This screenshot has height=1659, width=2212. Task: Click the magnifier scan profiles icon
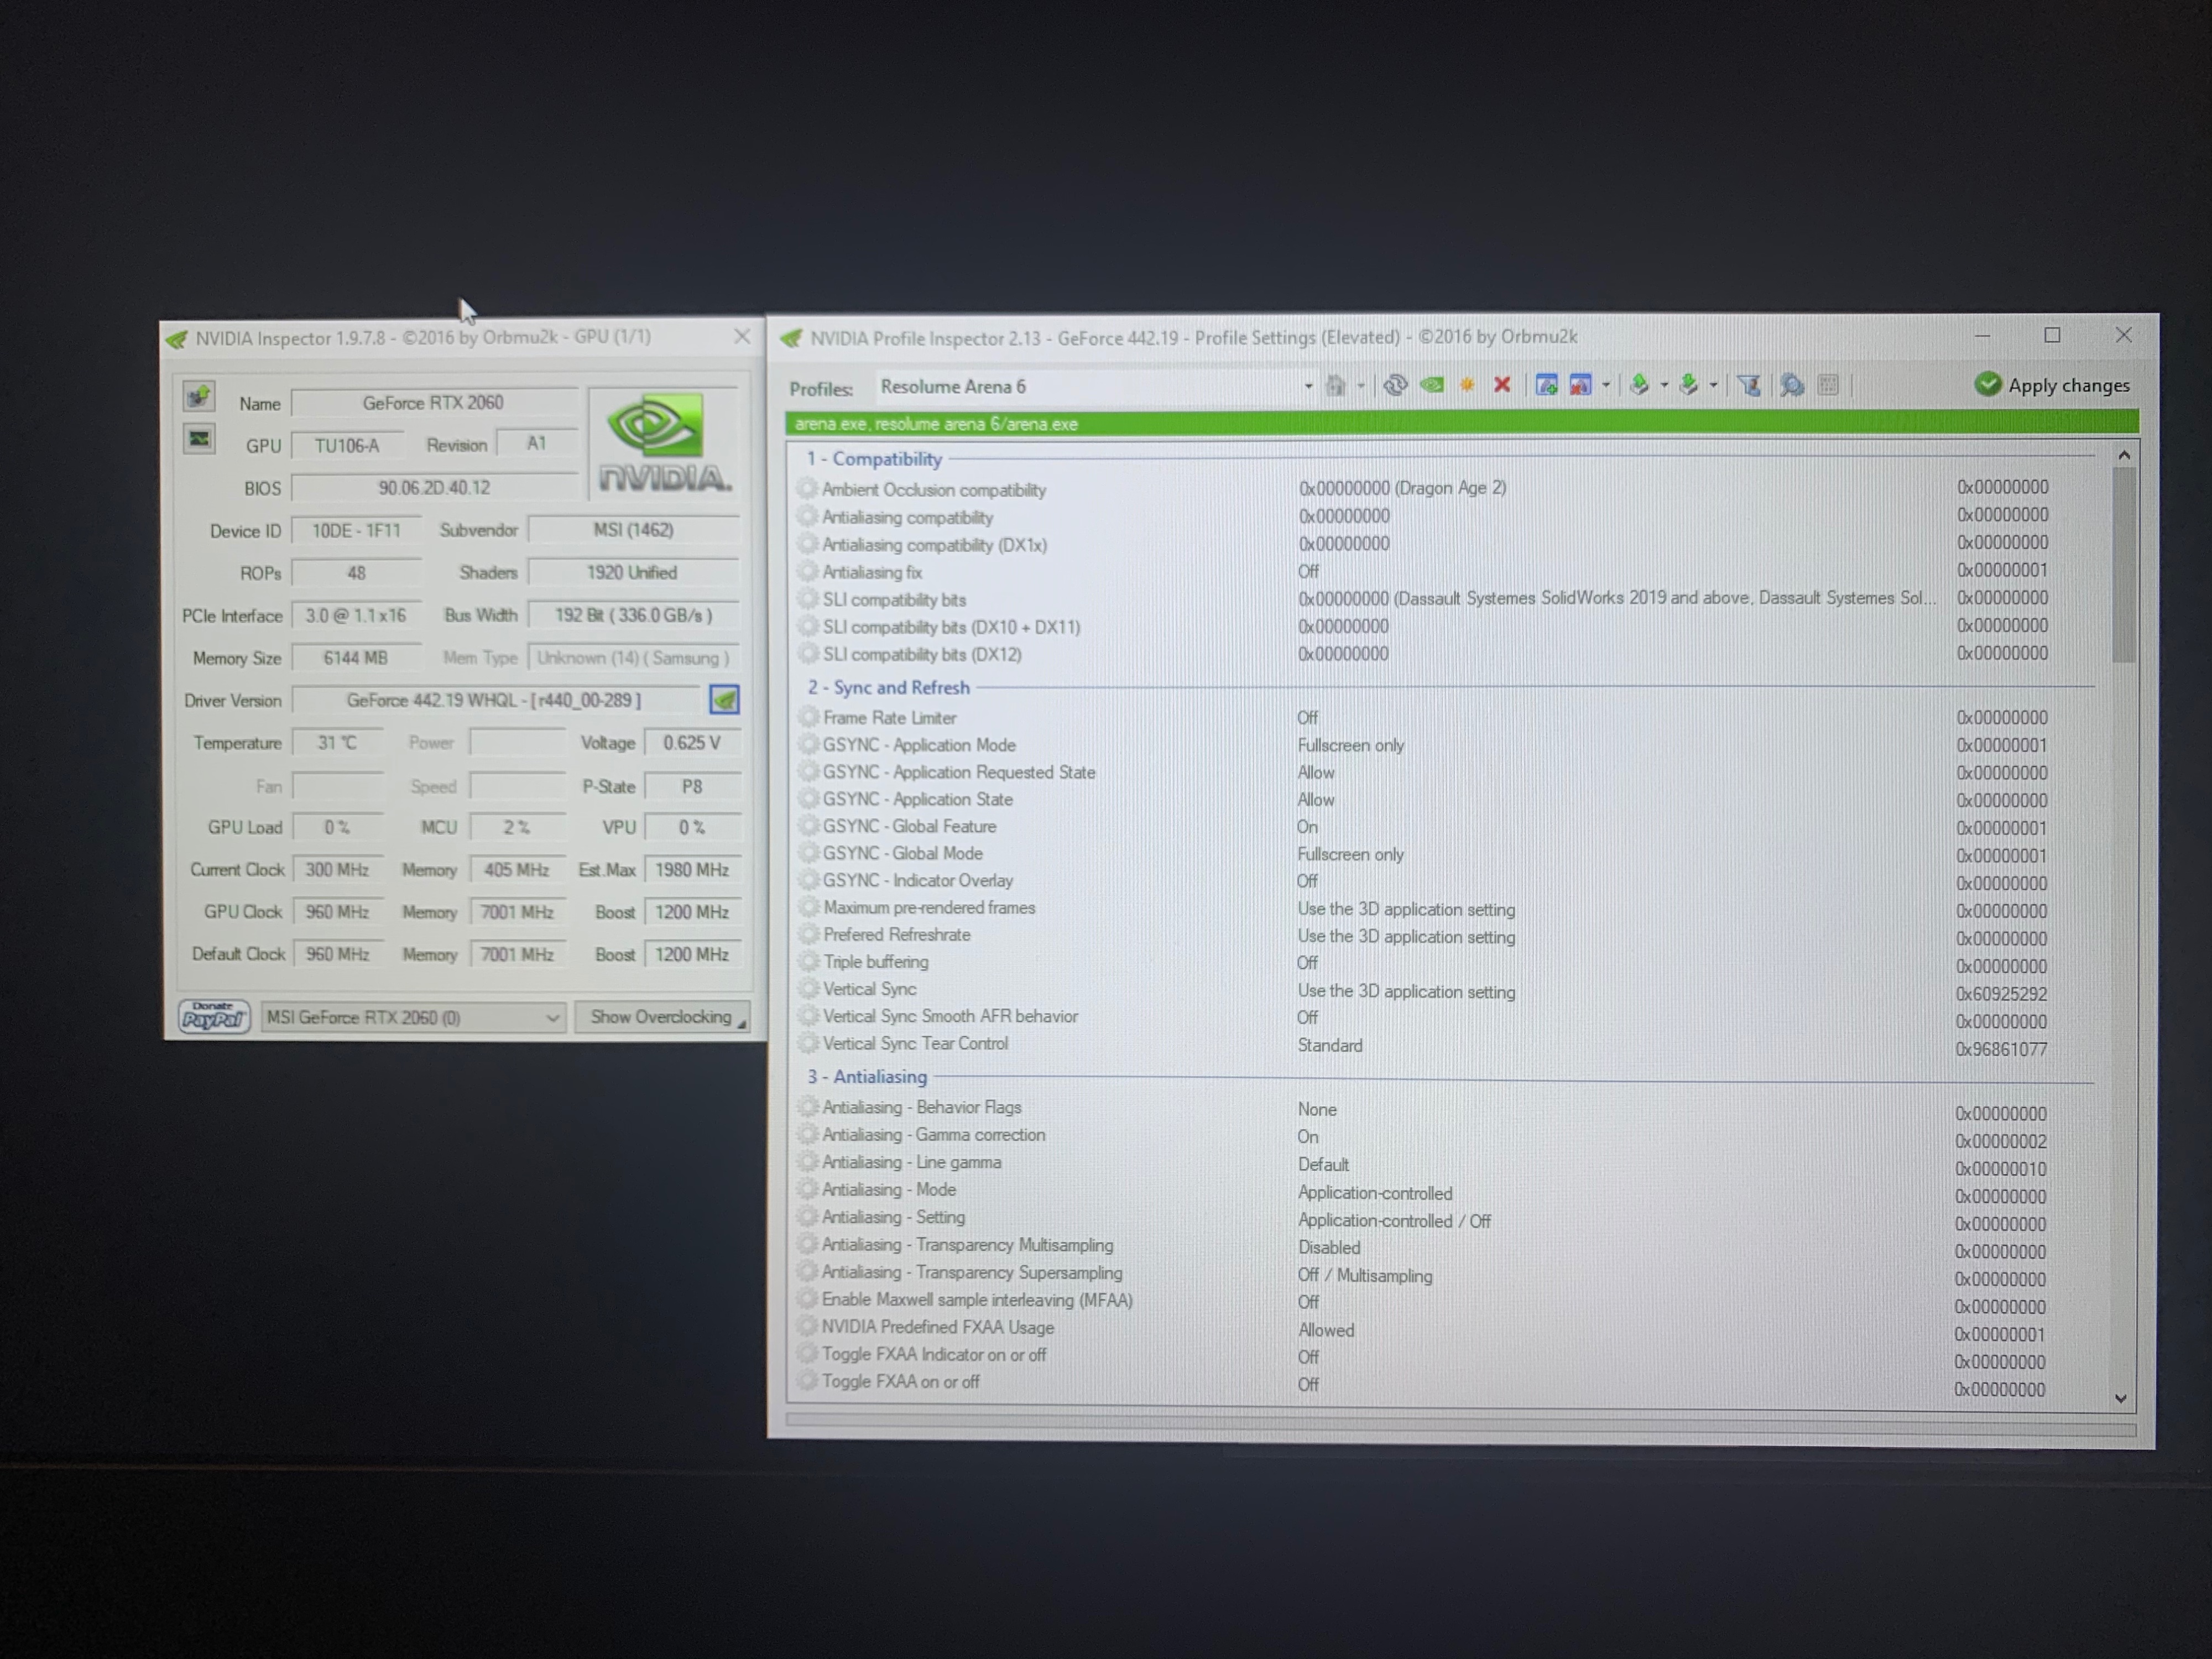pos(1792,386)
